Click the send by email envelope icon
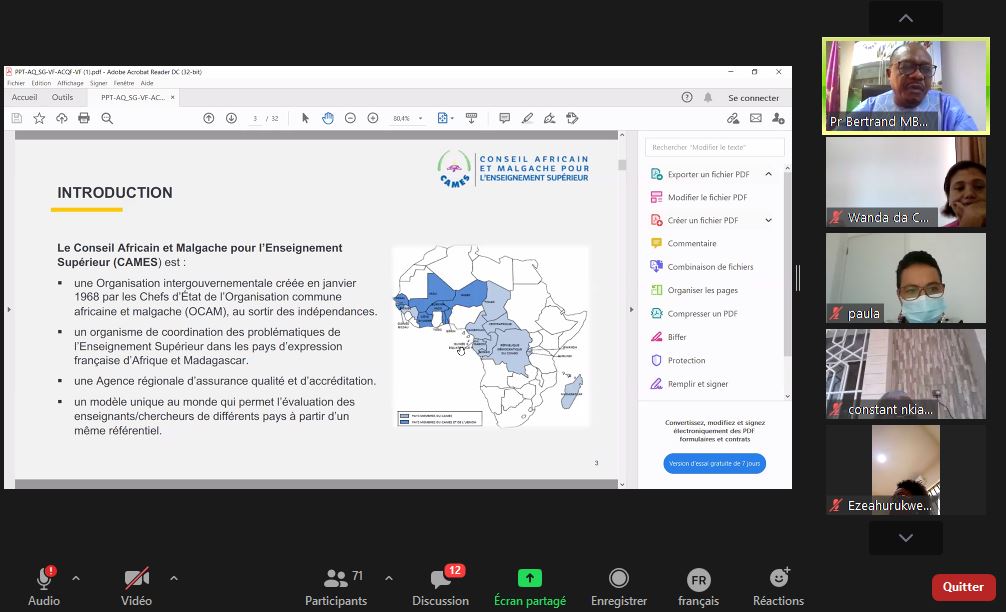1006x612 pixels. 756,118
